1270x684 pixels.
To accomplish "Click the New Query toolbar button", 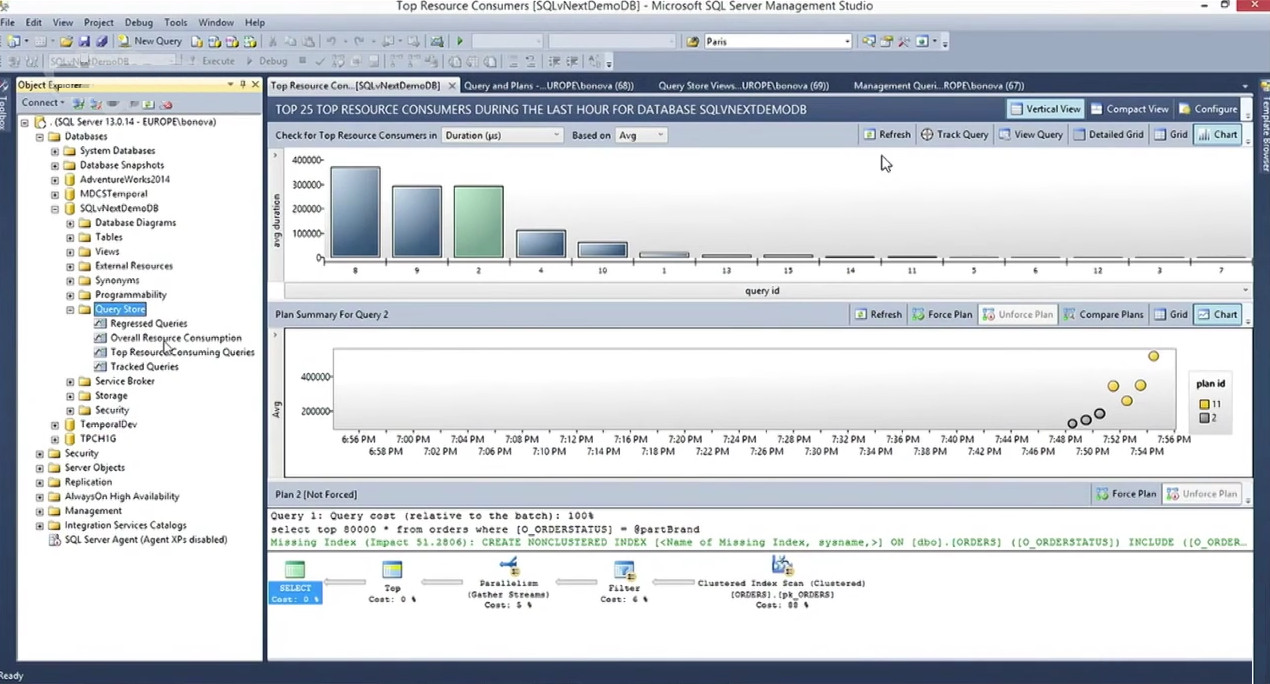I will [x=150, y=41].
